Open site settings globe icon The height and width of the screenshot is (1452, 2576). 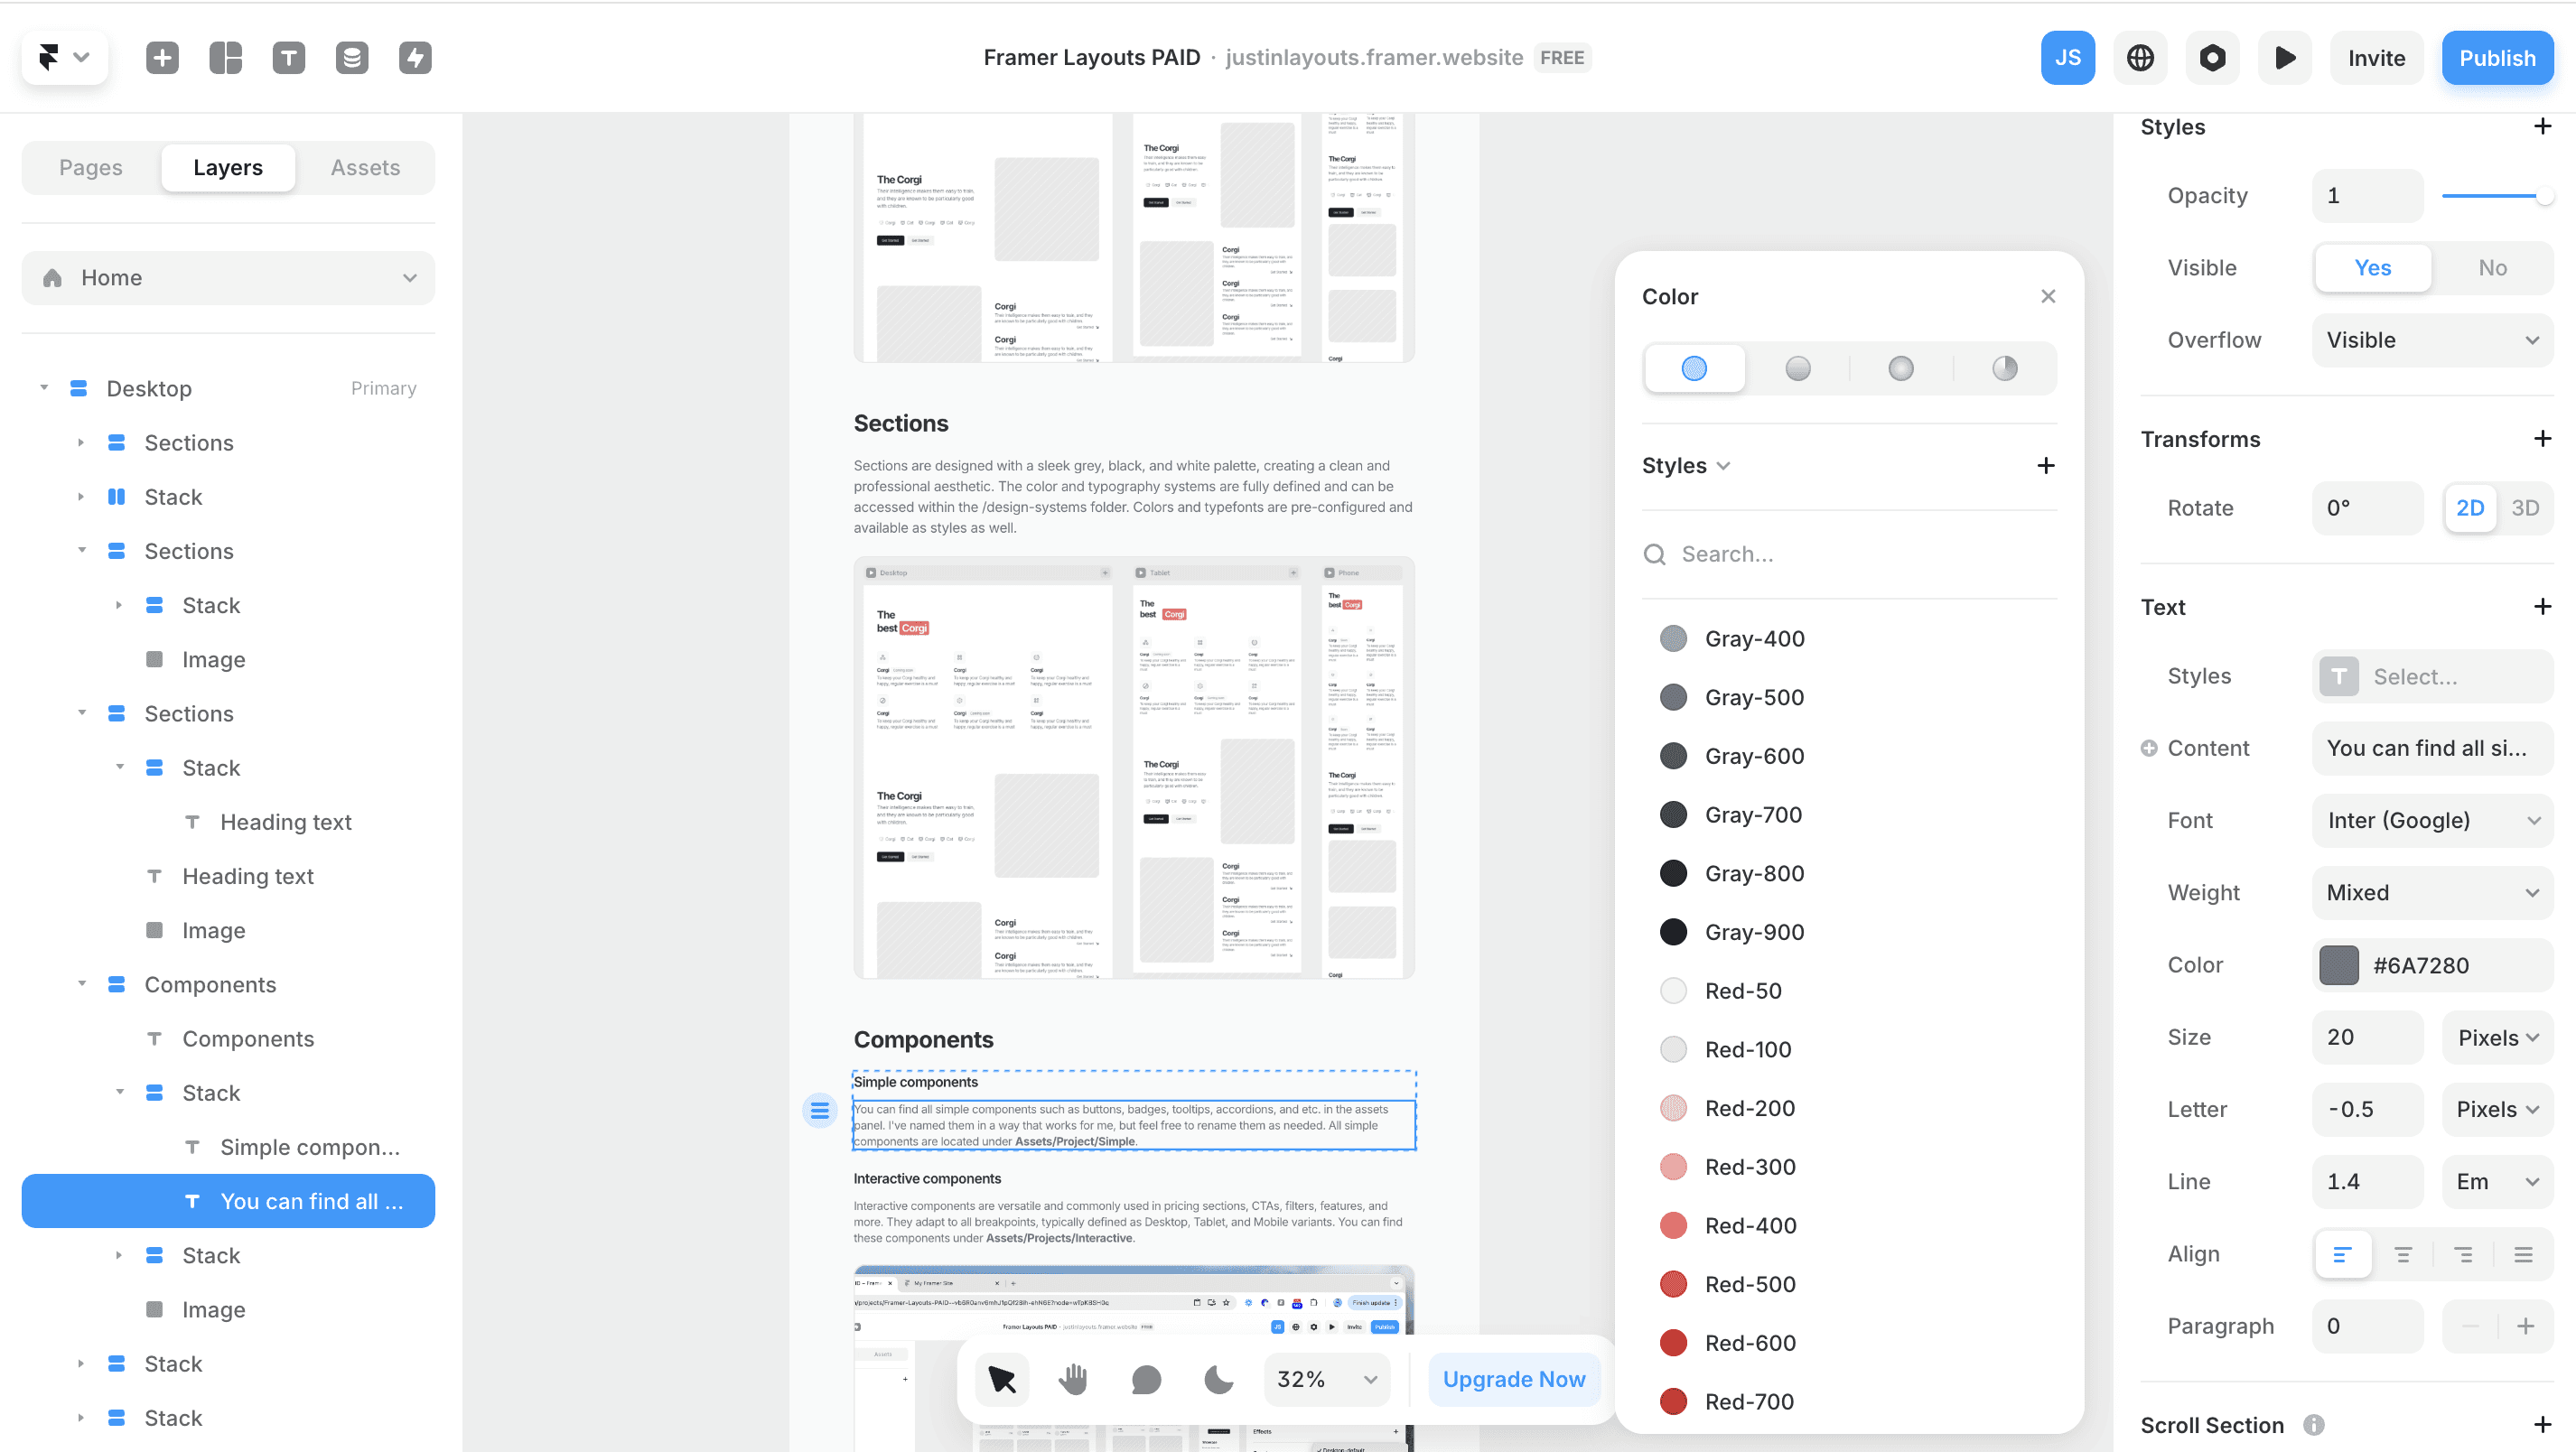tap(2140, 58)
